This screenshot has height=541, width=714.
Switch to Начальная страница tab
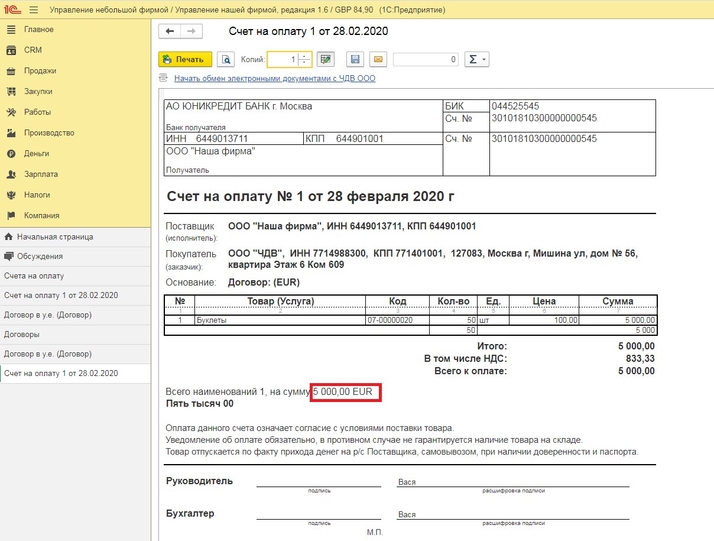pos(55,237)
